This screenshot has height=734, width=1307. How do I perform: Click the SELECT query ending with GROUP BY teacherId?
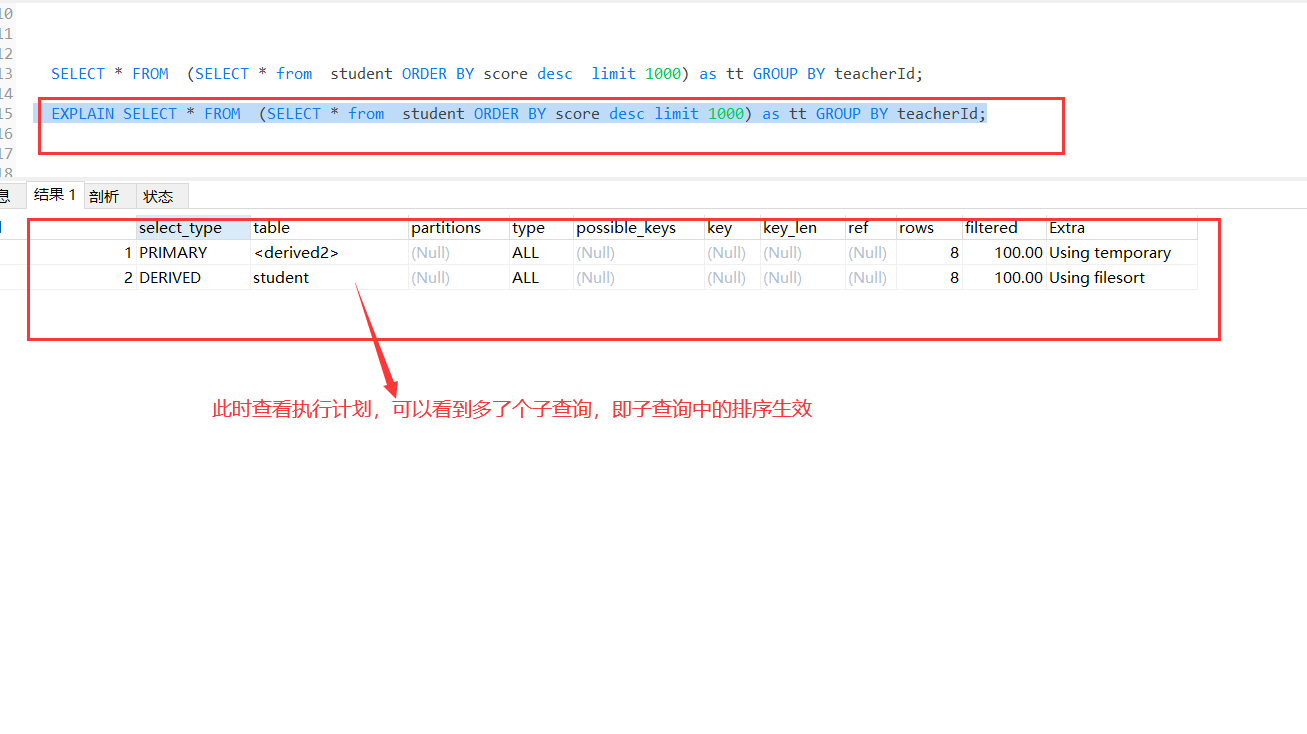[x=487, y=74]
